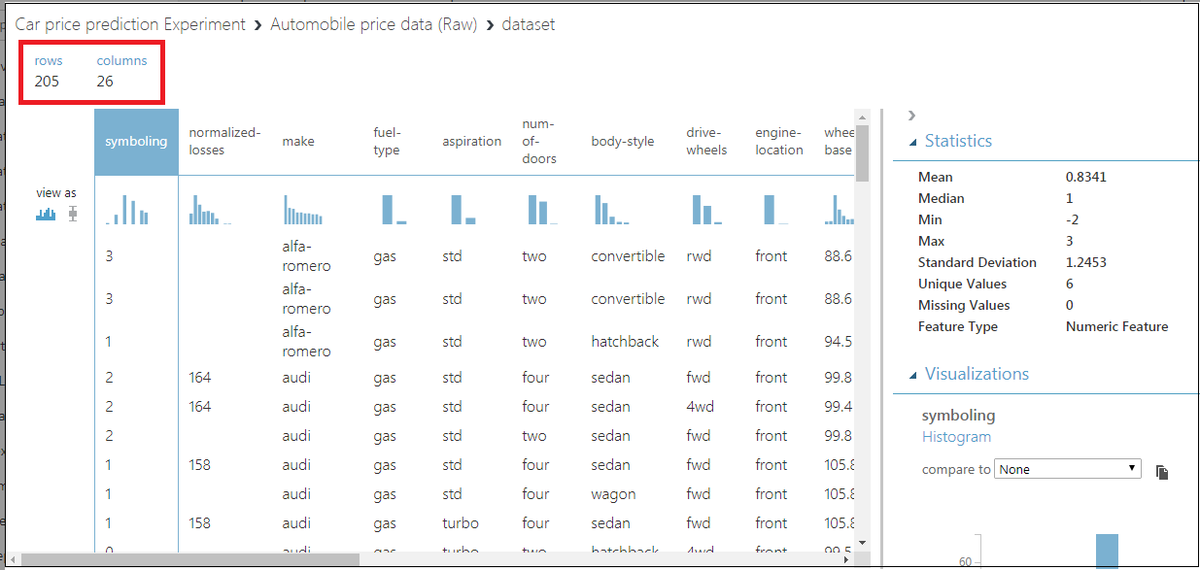
Task: Open the compare to dropdown
Action: tap(1068, 469)
